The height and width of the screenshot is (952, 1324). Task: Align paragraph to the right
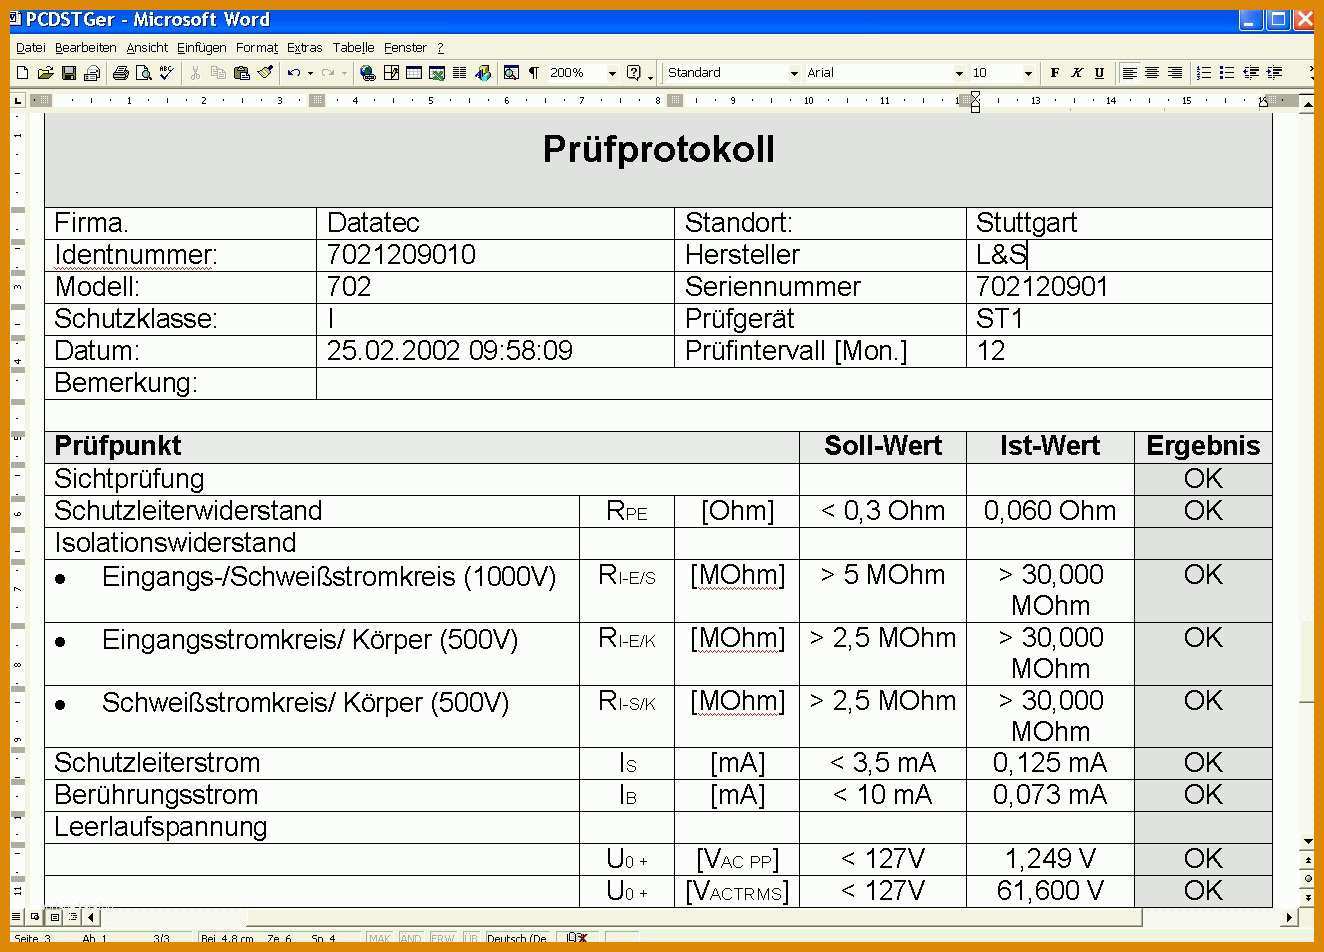(x=1175, y=73)
